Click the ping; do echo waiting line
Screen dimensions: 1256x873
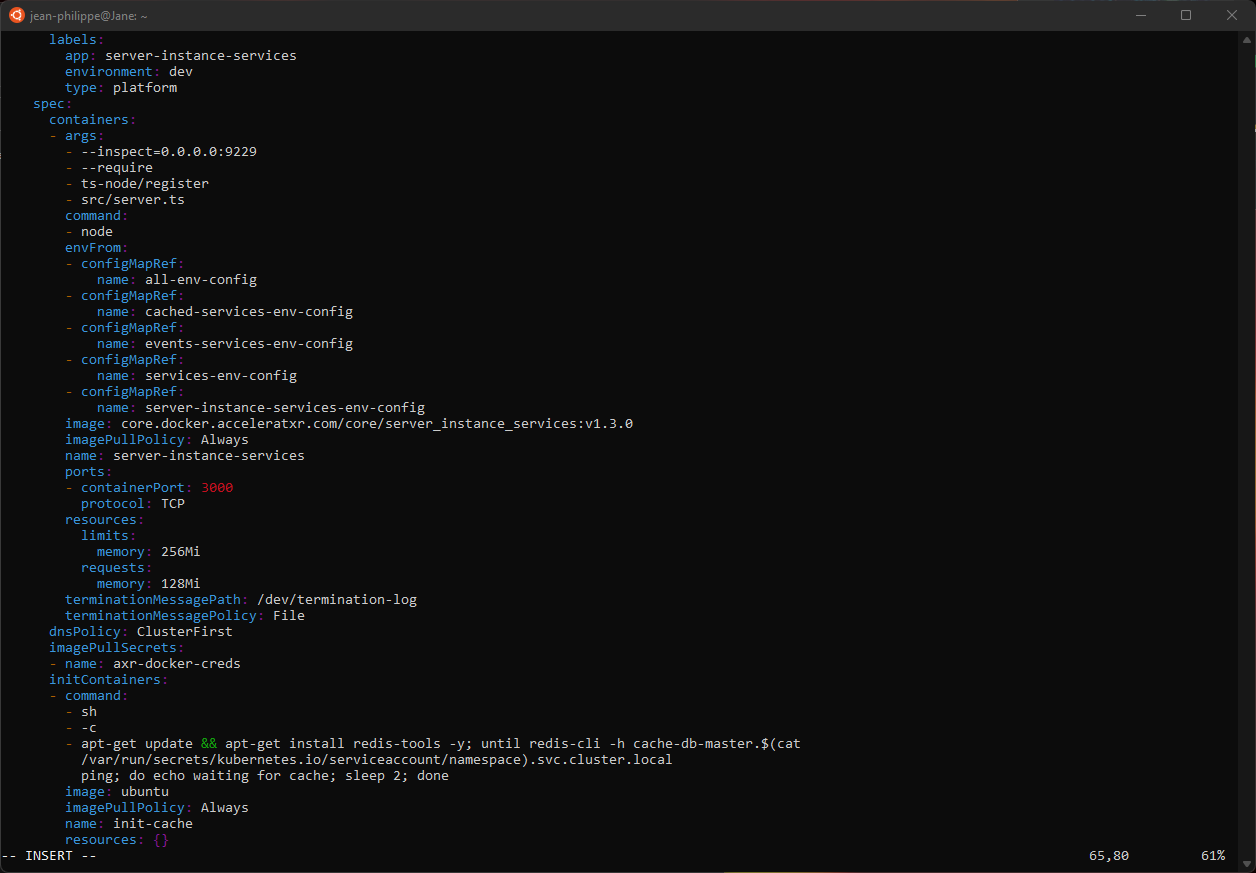265,776
